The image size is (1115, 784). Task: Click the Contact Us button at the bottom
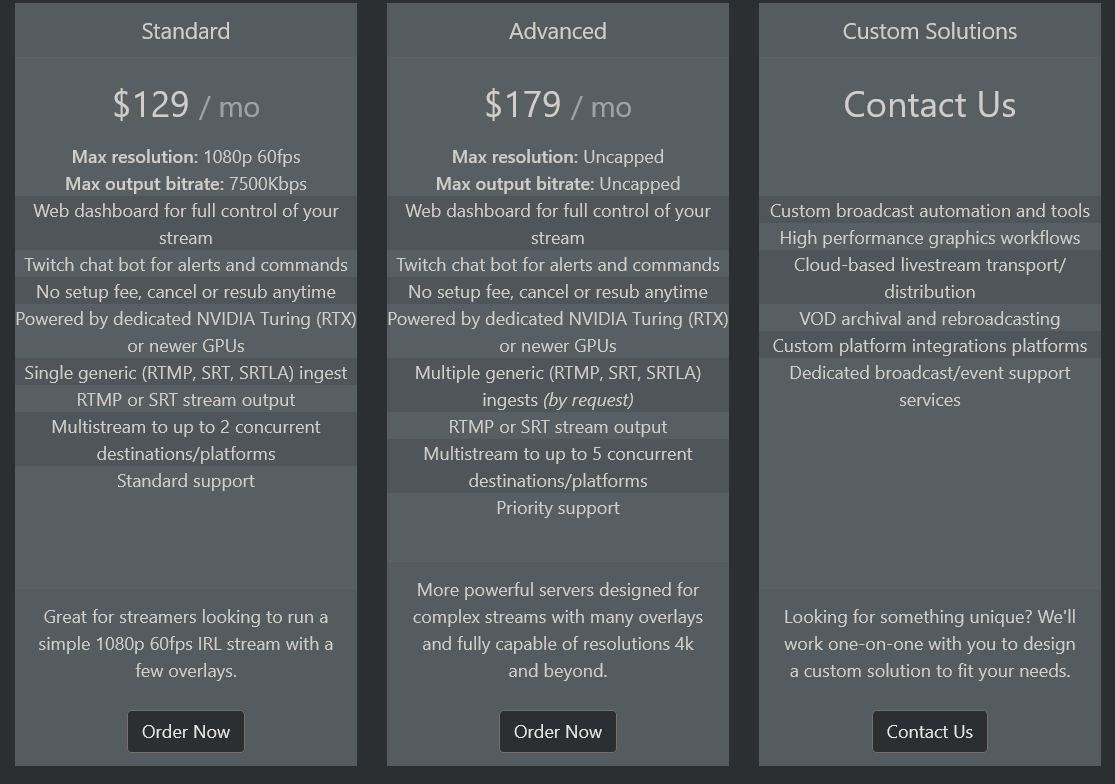(929, 731)
